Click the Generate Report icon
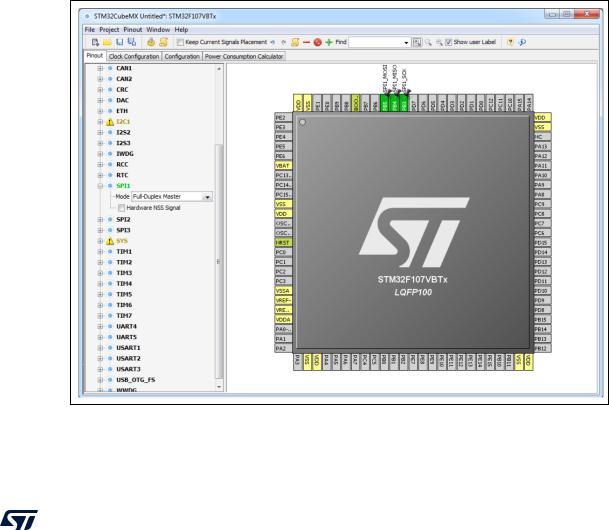The height and width of the screenshot is (530, 609). click(x=164, y=42)
